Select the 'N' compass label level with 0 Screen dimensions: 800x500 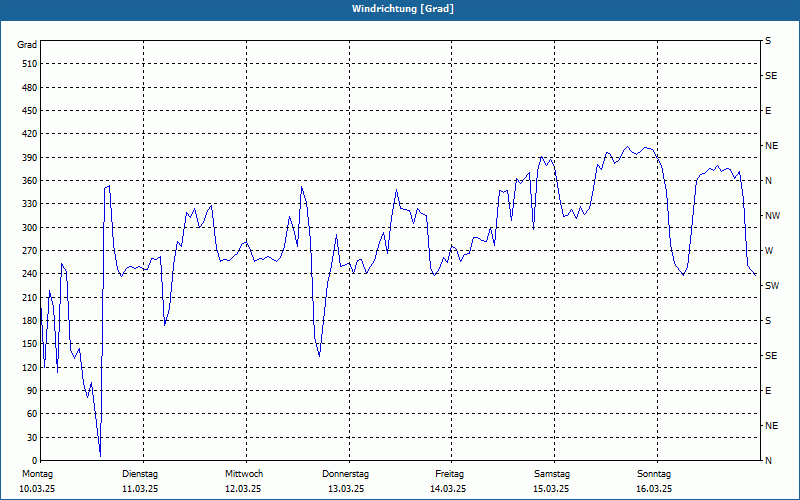[768, 461]
